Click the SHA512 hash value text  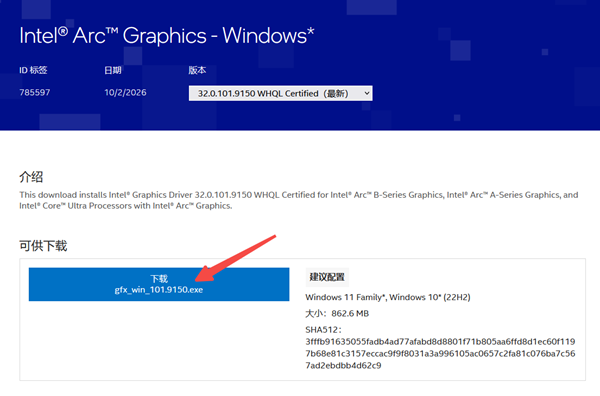pos(440,354)
